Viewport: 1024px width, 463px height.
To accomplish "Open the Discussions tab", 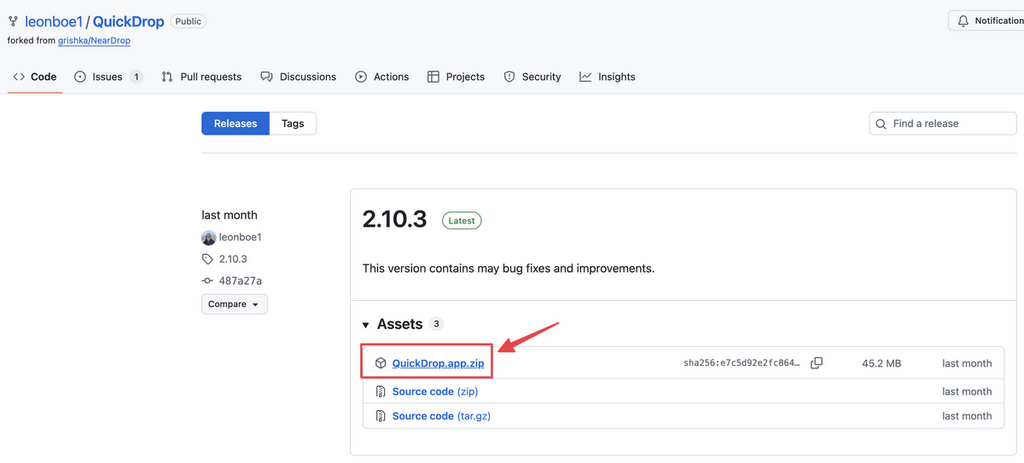I will point(298,77).
